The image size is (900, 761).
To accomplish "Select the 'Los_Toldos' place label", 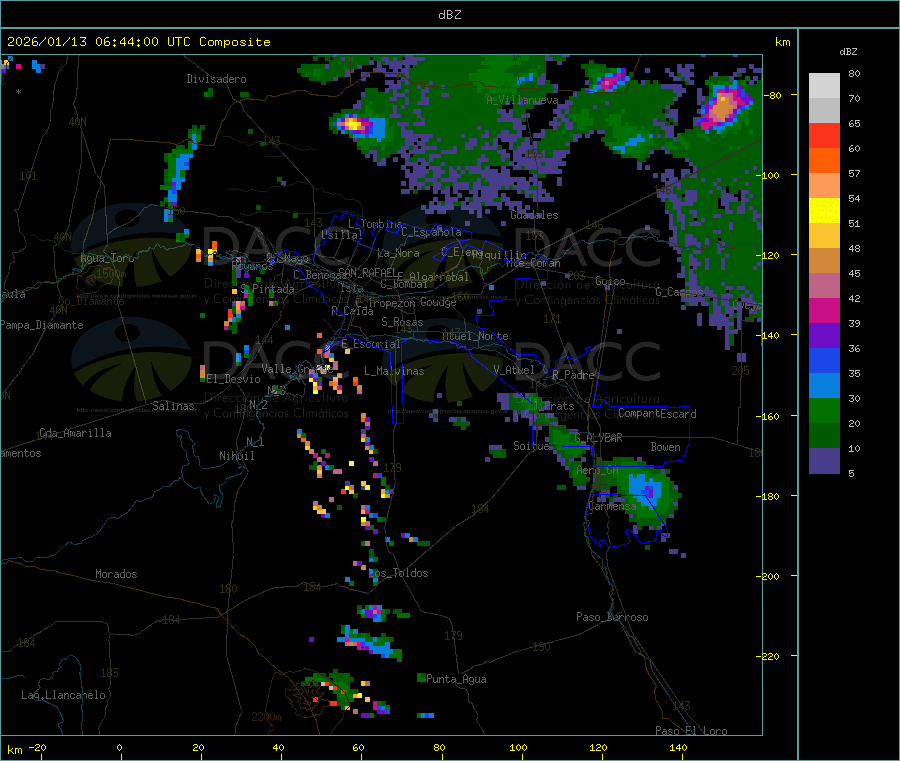I will pyautogui.click(x=398, y=573).
